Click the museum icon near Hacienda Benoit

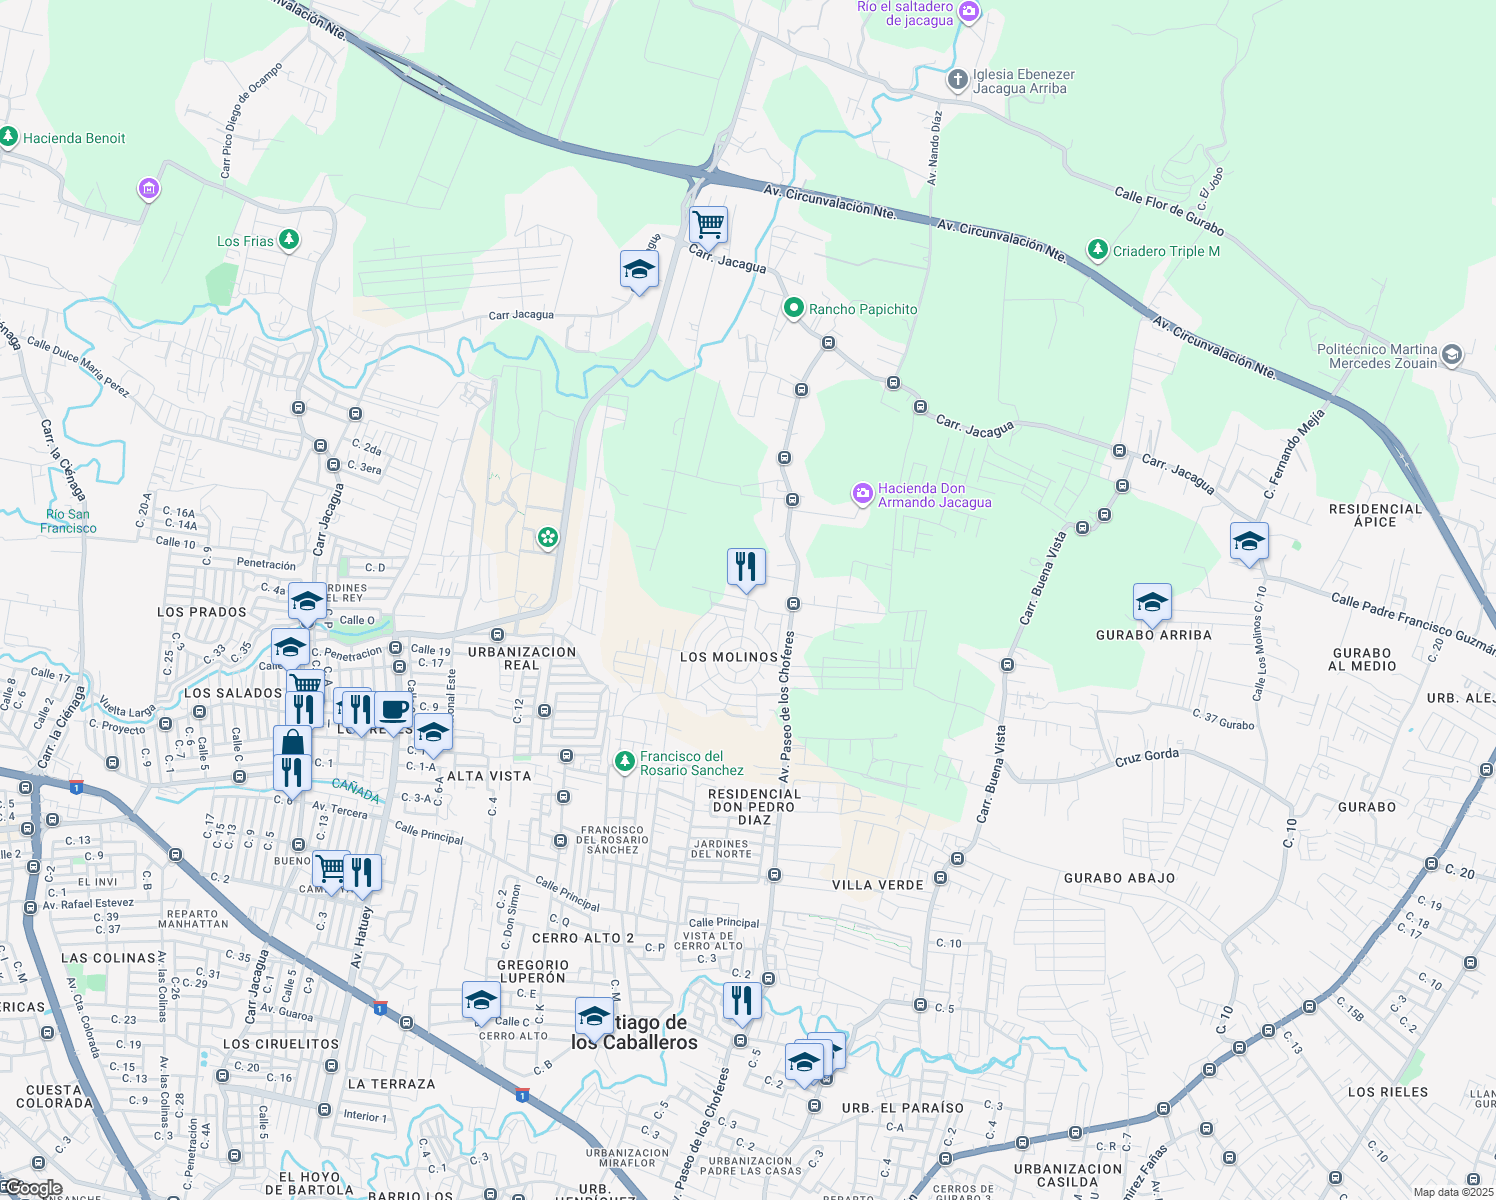coord(148,188)
